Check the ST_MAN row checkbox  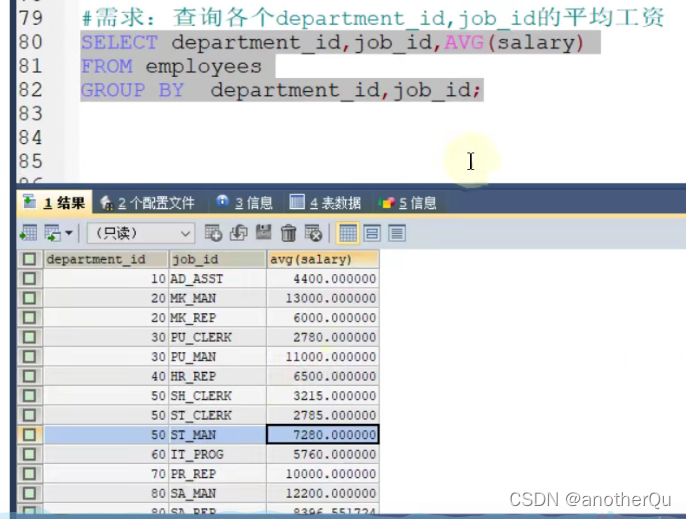coord(29,435)
